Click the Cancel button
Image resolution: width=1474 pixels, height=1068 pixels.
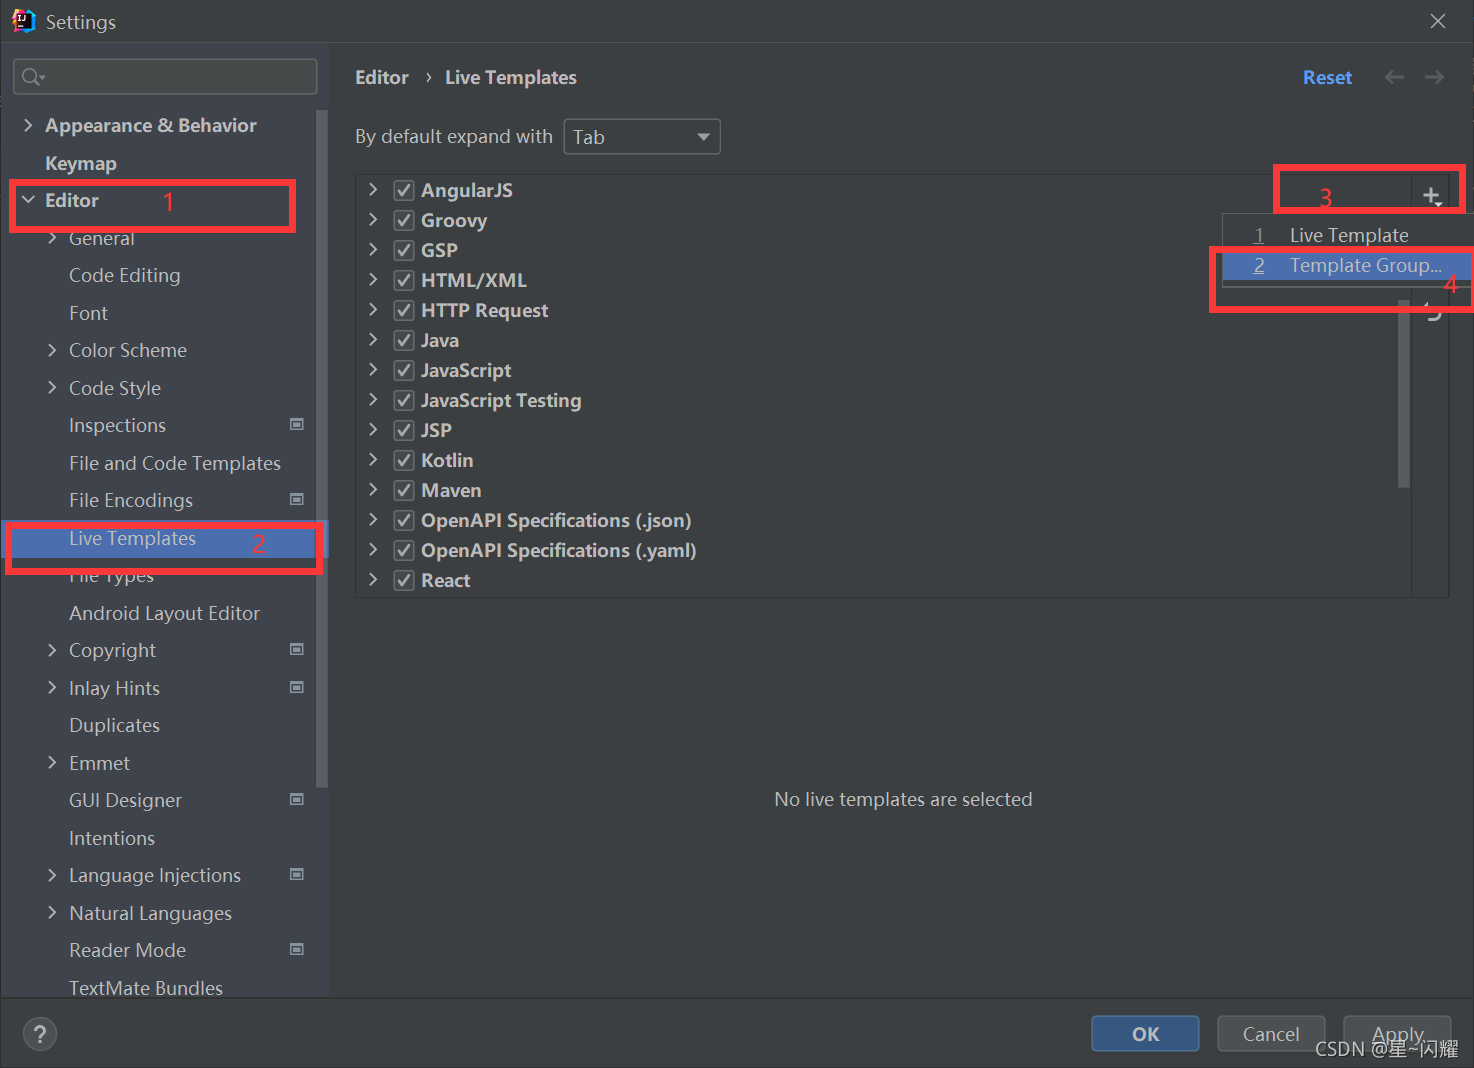coord(1271,1034)
